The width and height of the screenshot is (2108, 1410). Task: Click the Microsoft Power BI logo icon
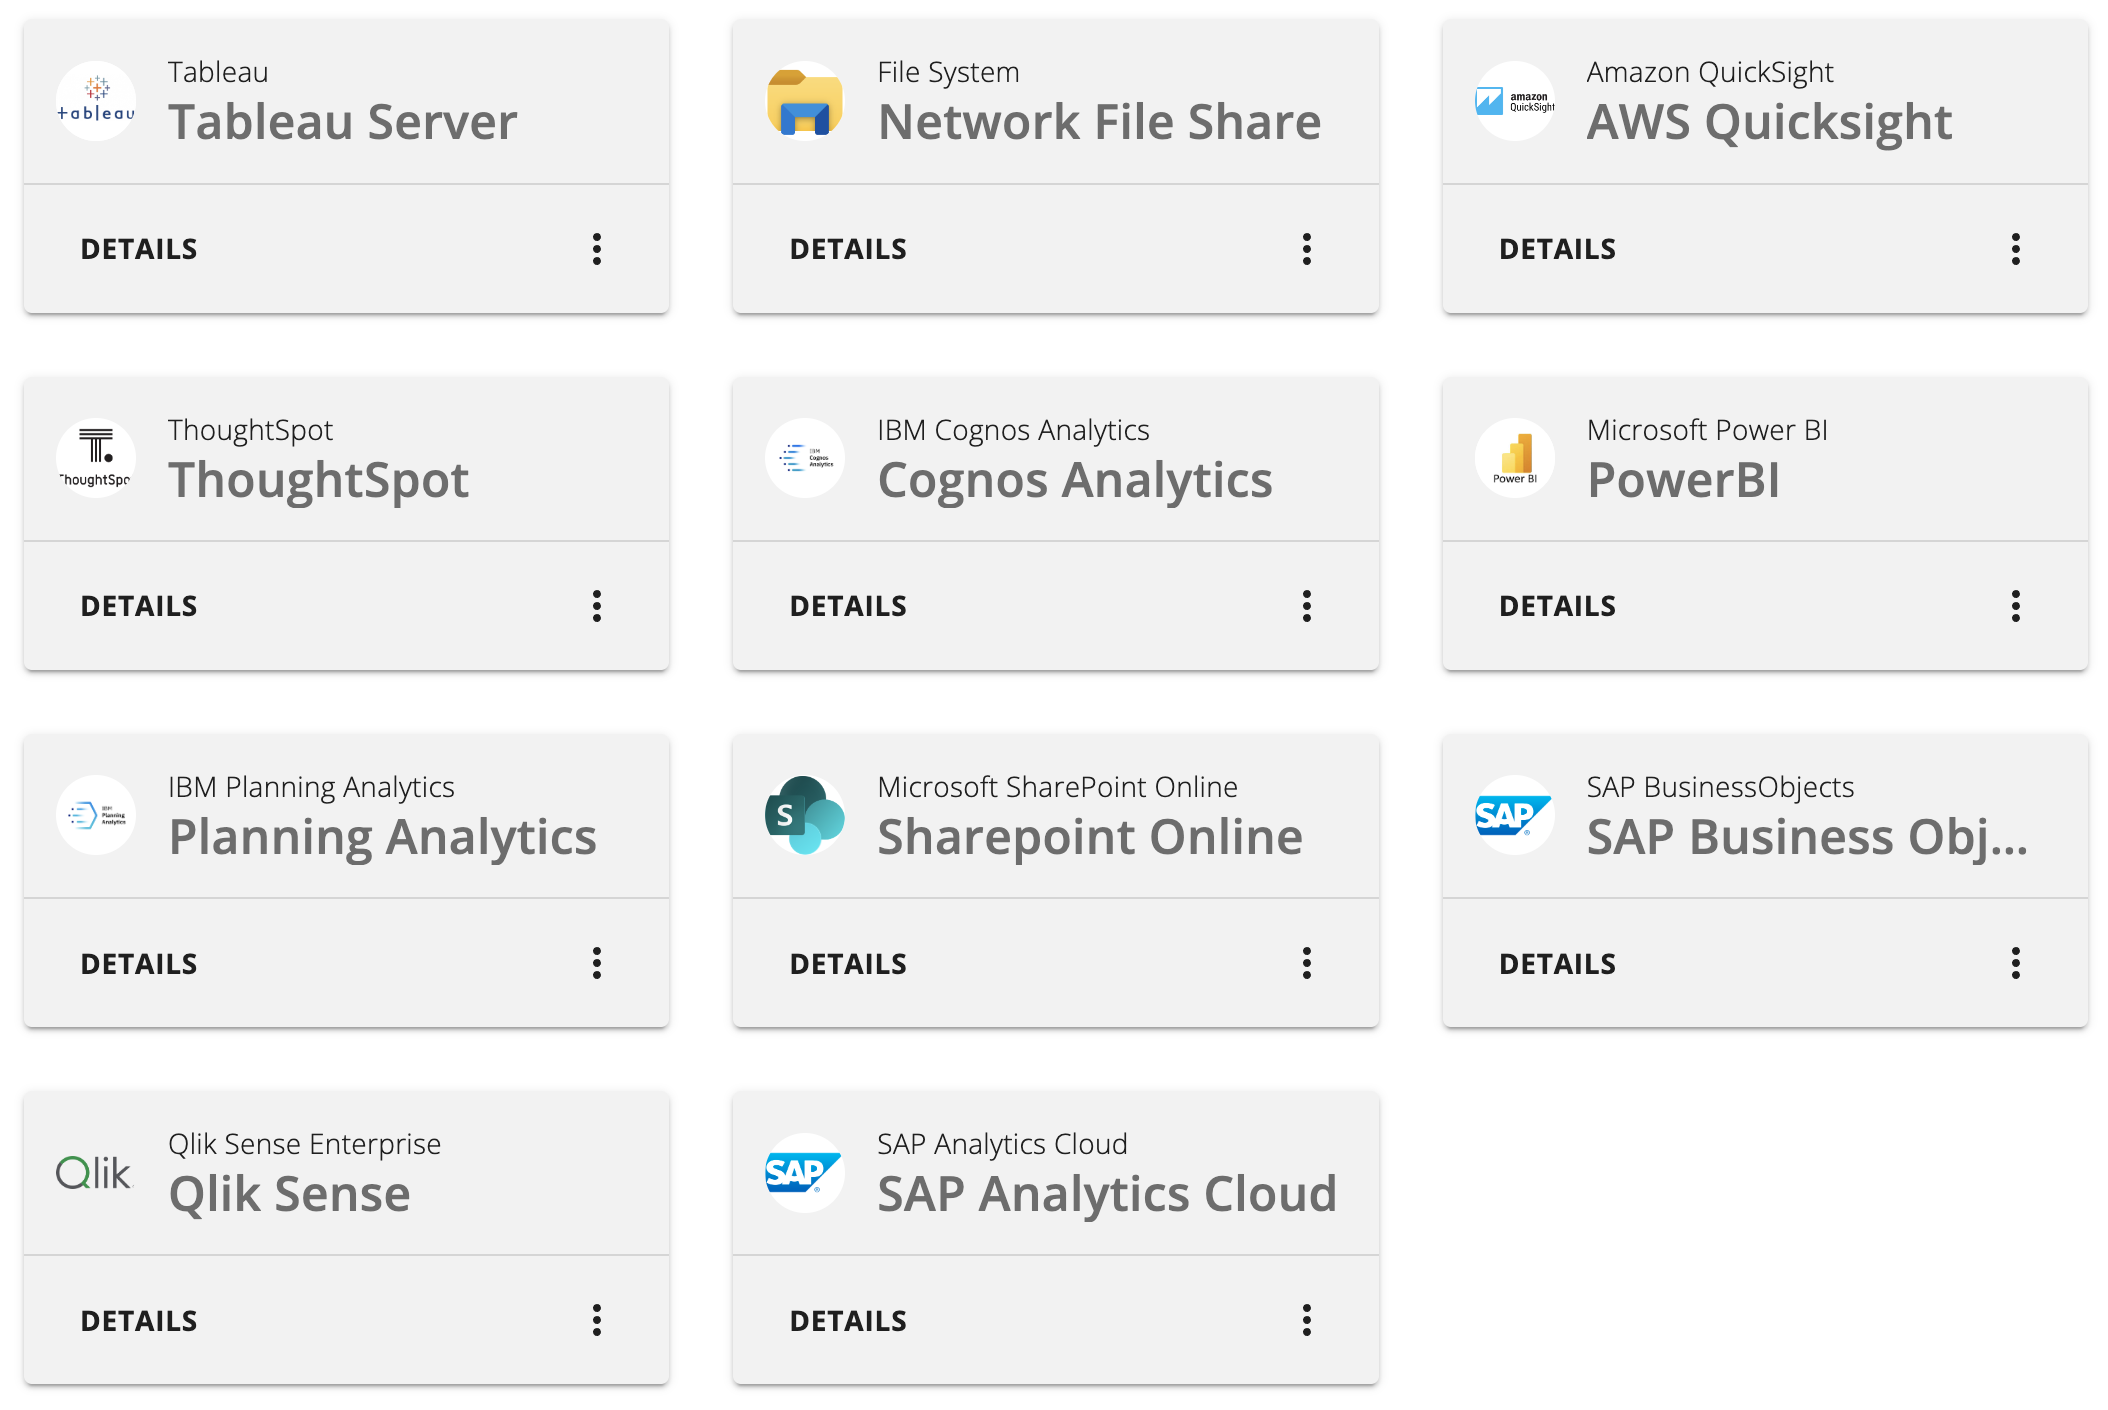(1515, 458)
